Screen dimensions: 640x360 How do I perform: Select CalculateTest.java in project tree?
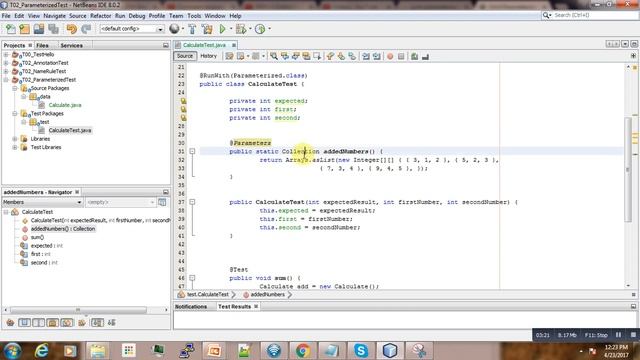(x=70, y=130)
